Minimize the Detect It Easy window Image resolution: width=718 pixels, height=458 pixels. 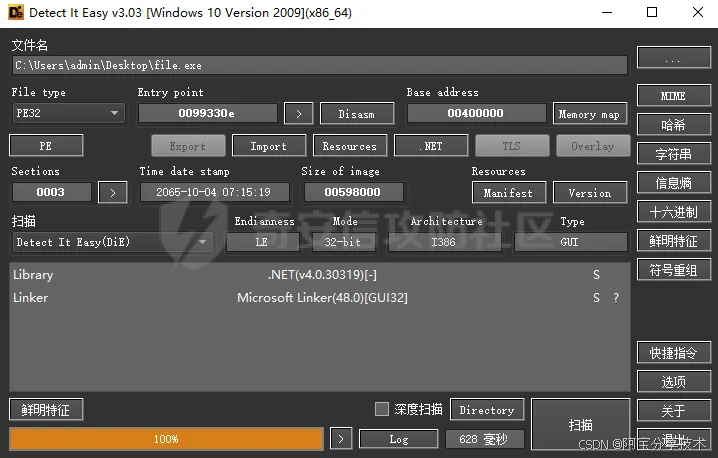tap(607, 12)
